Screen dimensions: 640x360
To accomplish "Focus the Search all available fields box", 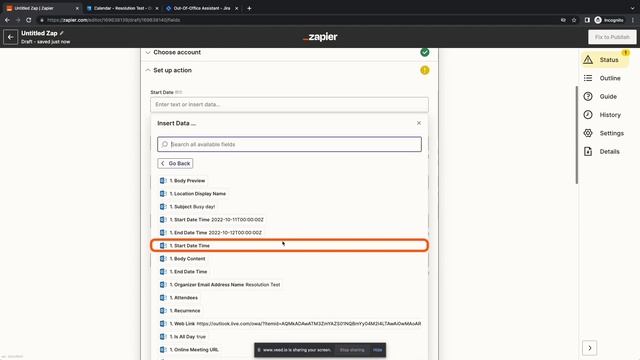I will click(289, 144).
